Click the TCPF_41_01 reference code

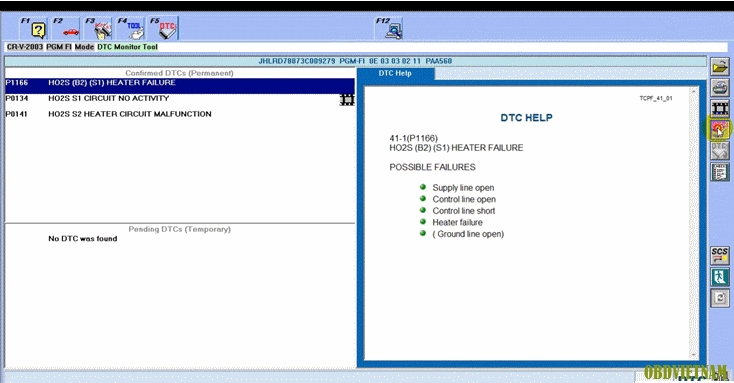point(656,98)
